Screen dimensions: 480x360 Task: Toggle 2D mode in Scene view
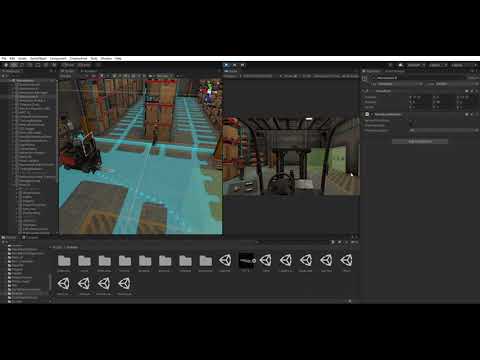[x=94, y=76]
